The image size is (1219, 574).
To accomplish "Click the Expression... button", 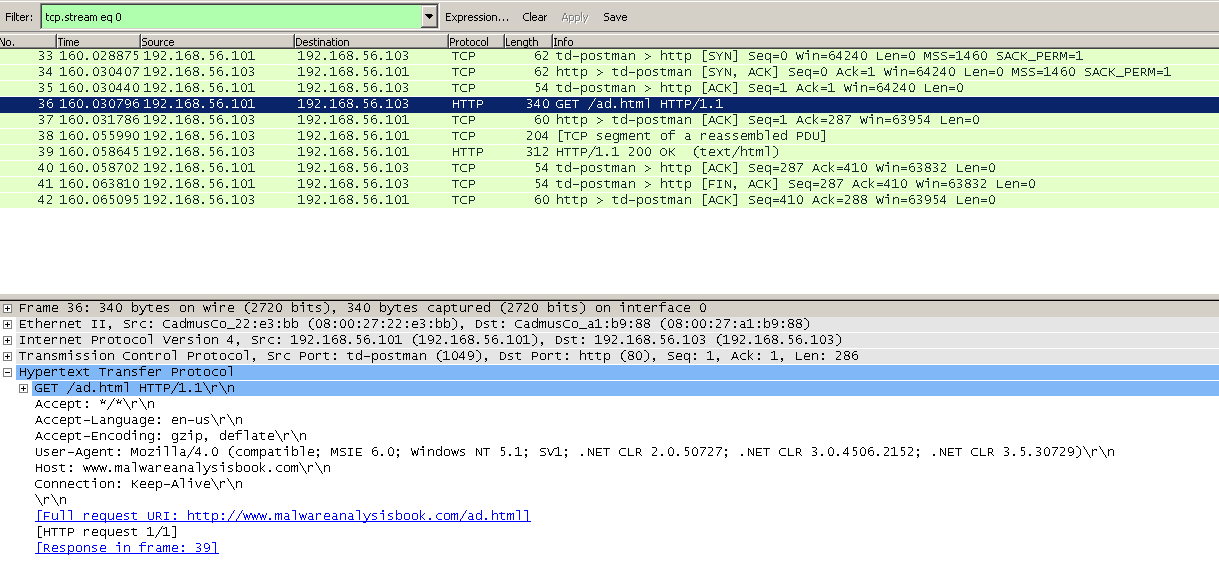I will (477, 17).
